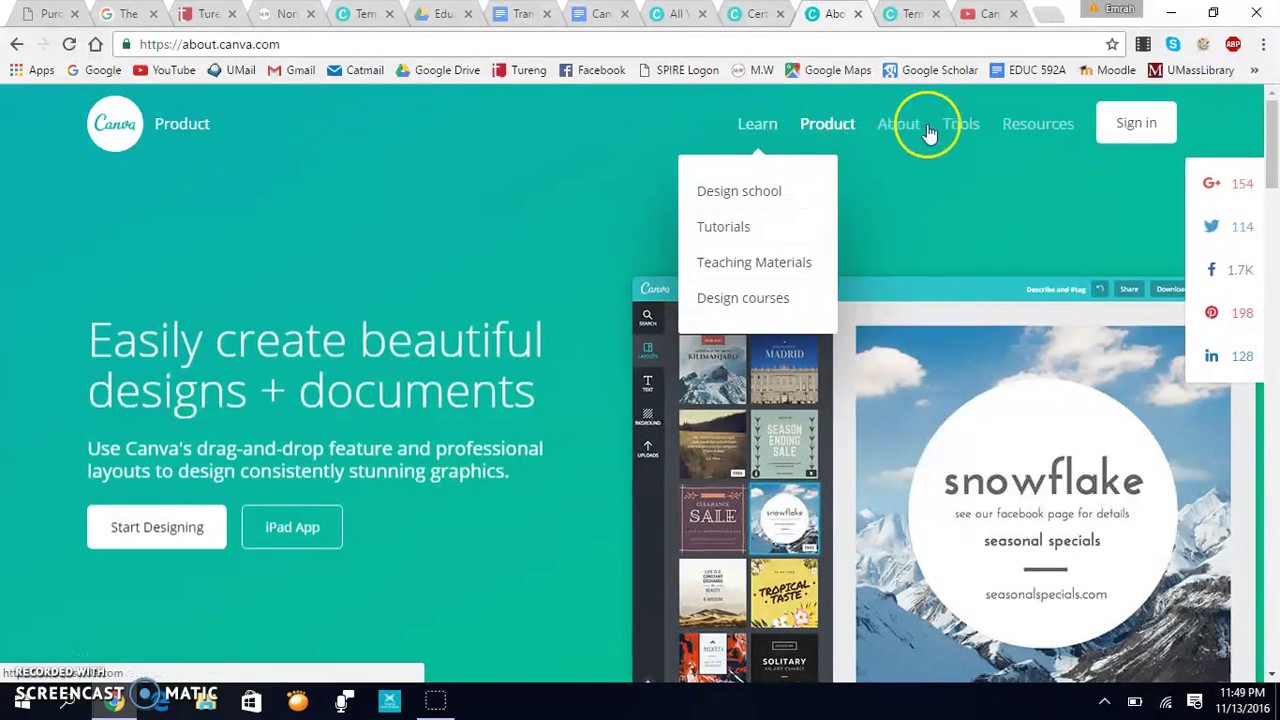The width and height of the screenshot is (1280, 720).
Task: Open the Tools navigation menu
Action: (x=961, y=124)
